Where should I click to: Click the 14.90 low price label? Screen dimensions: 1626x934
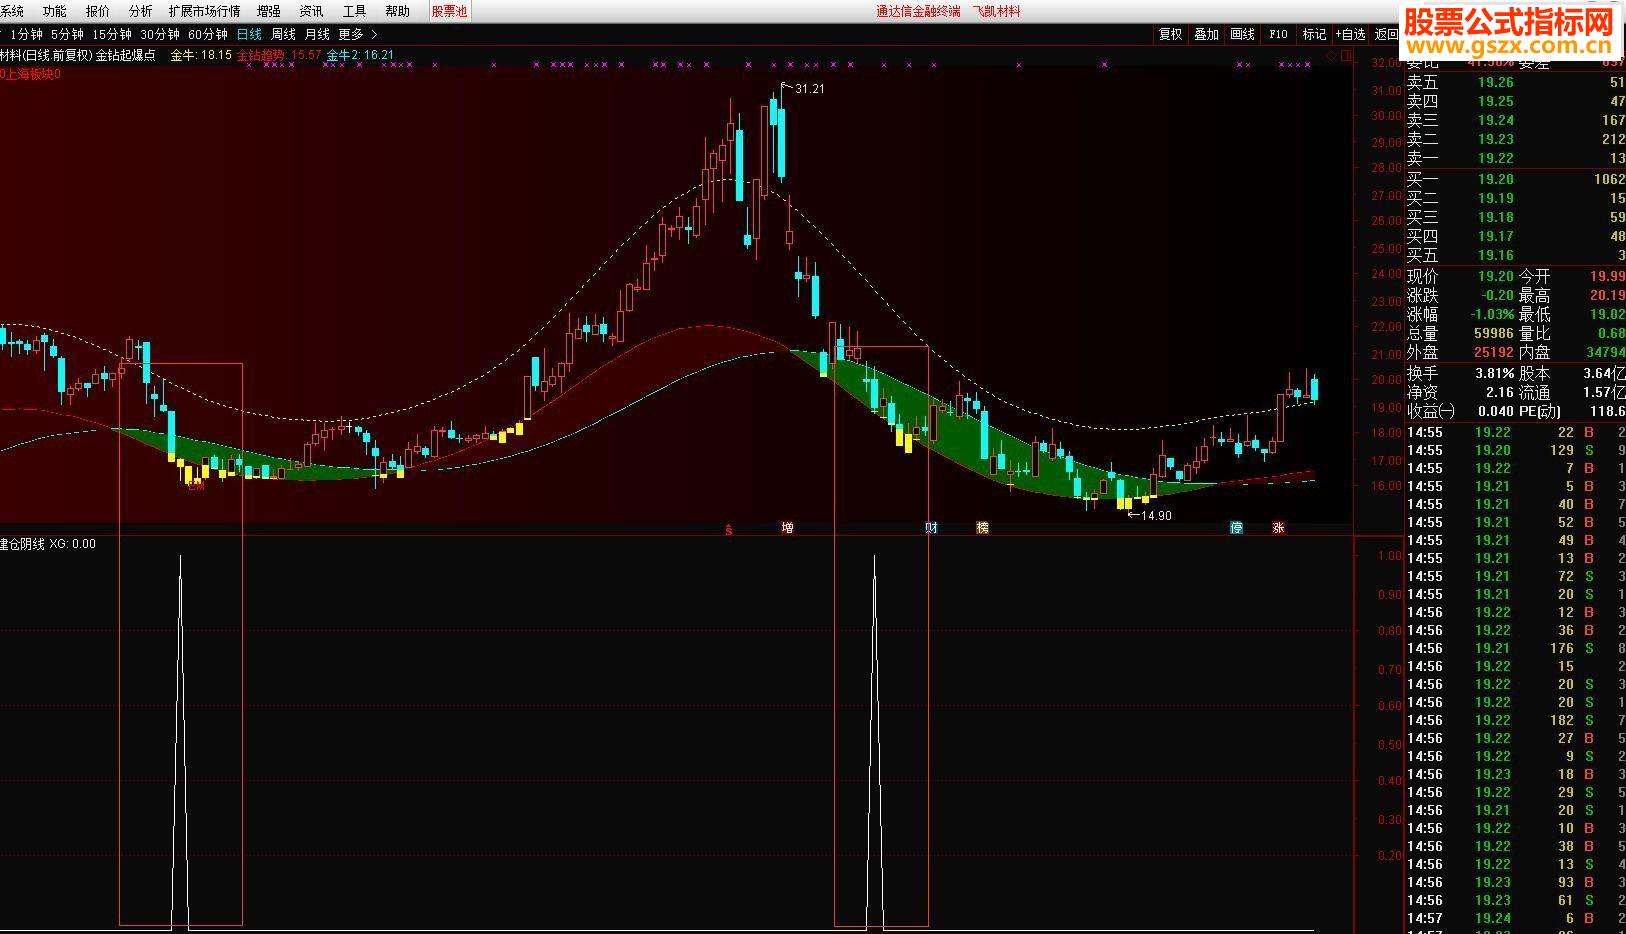[x=1155, y=516]
